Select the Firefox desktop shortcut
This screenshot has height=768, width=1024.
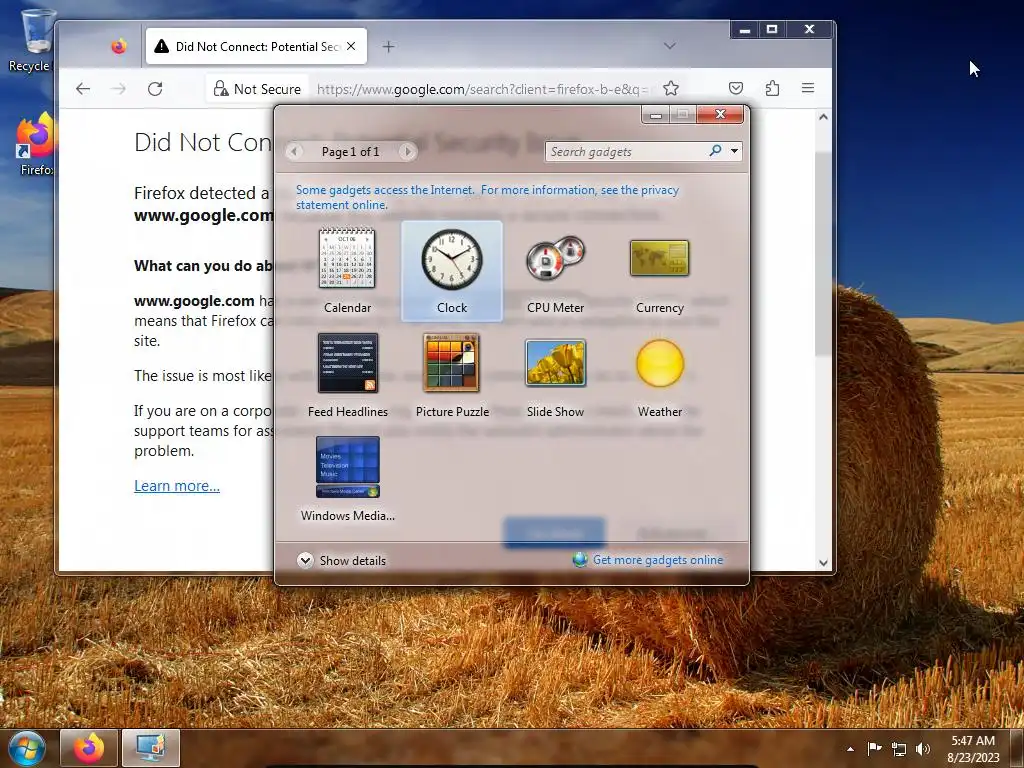[35, 145]
